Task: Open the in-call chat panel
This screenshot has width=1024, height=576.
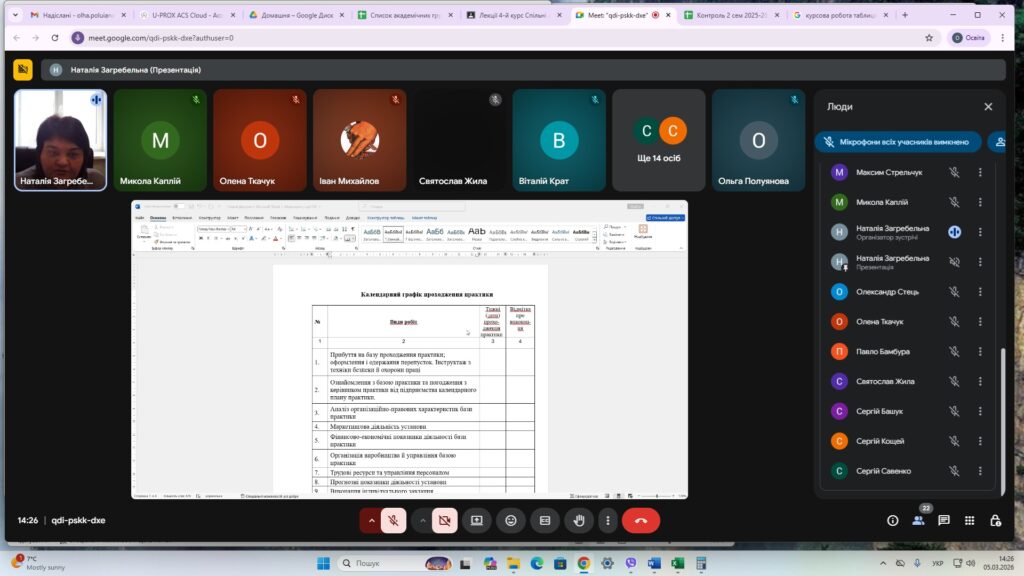Action: click(943, 520)
